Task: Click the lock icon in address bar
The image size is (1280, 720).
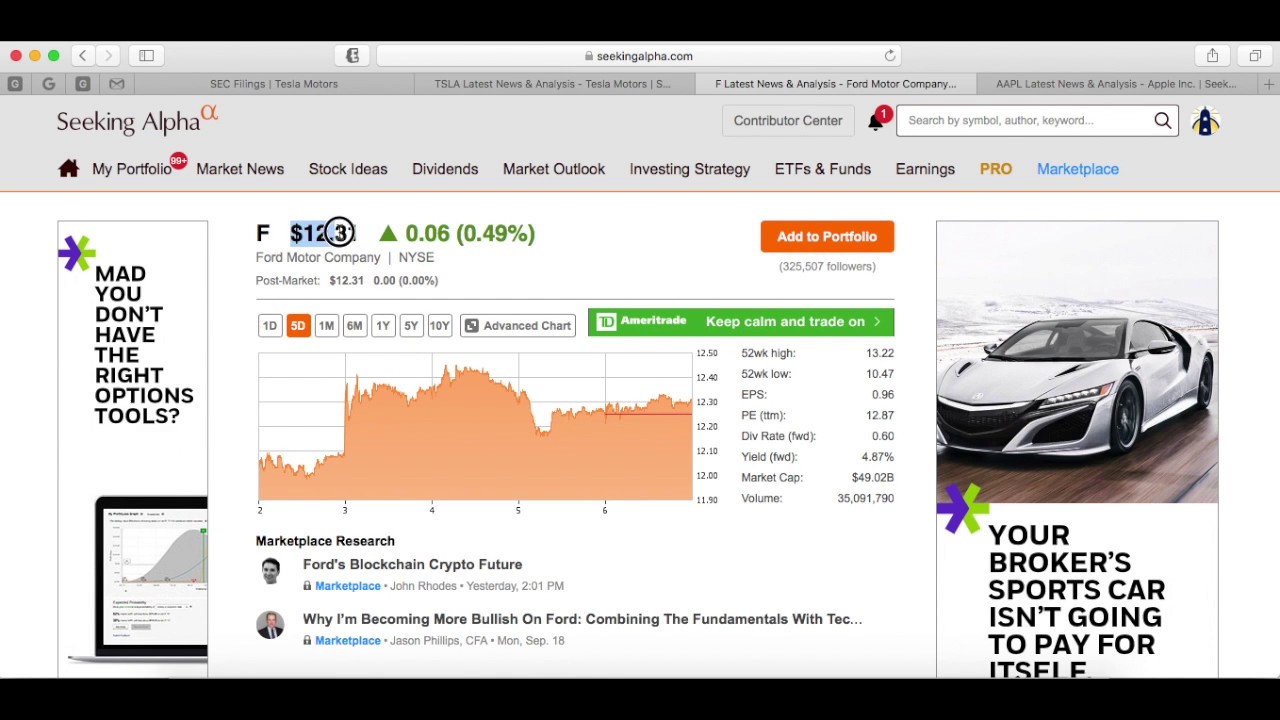Action: tap(589, 56)
